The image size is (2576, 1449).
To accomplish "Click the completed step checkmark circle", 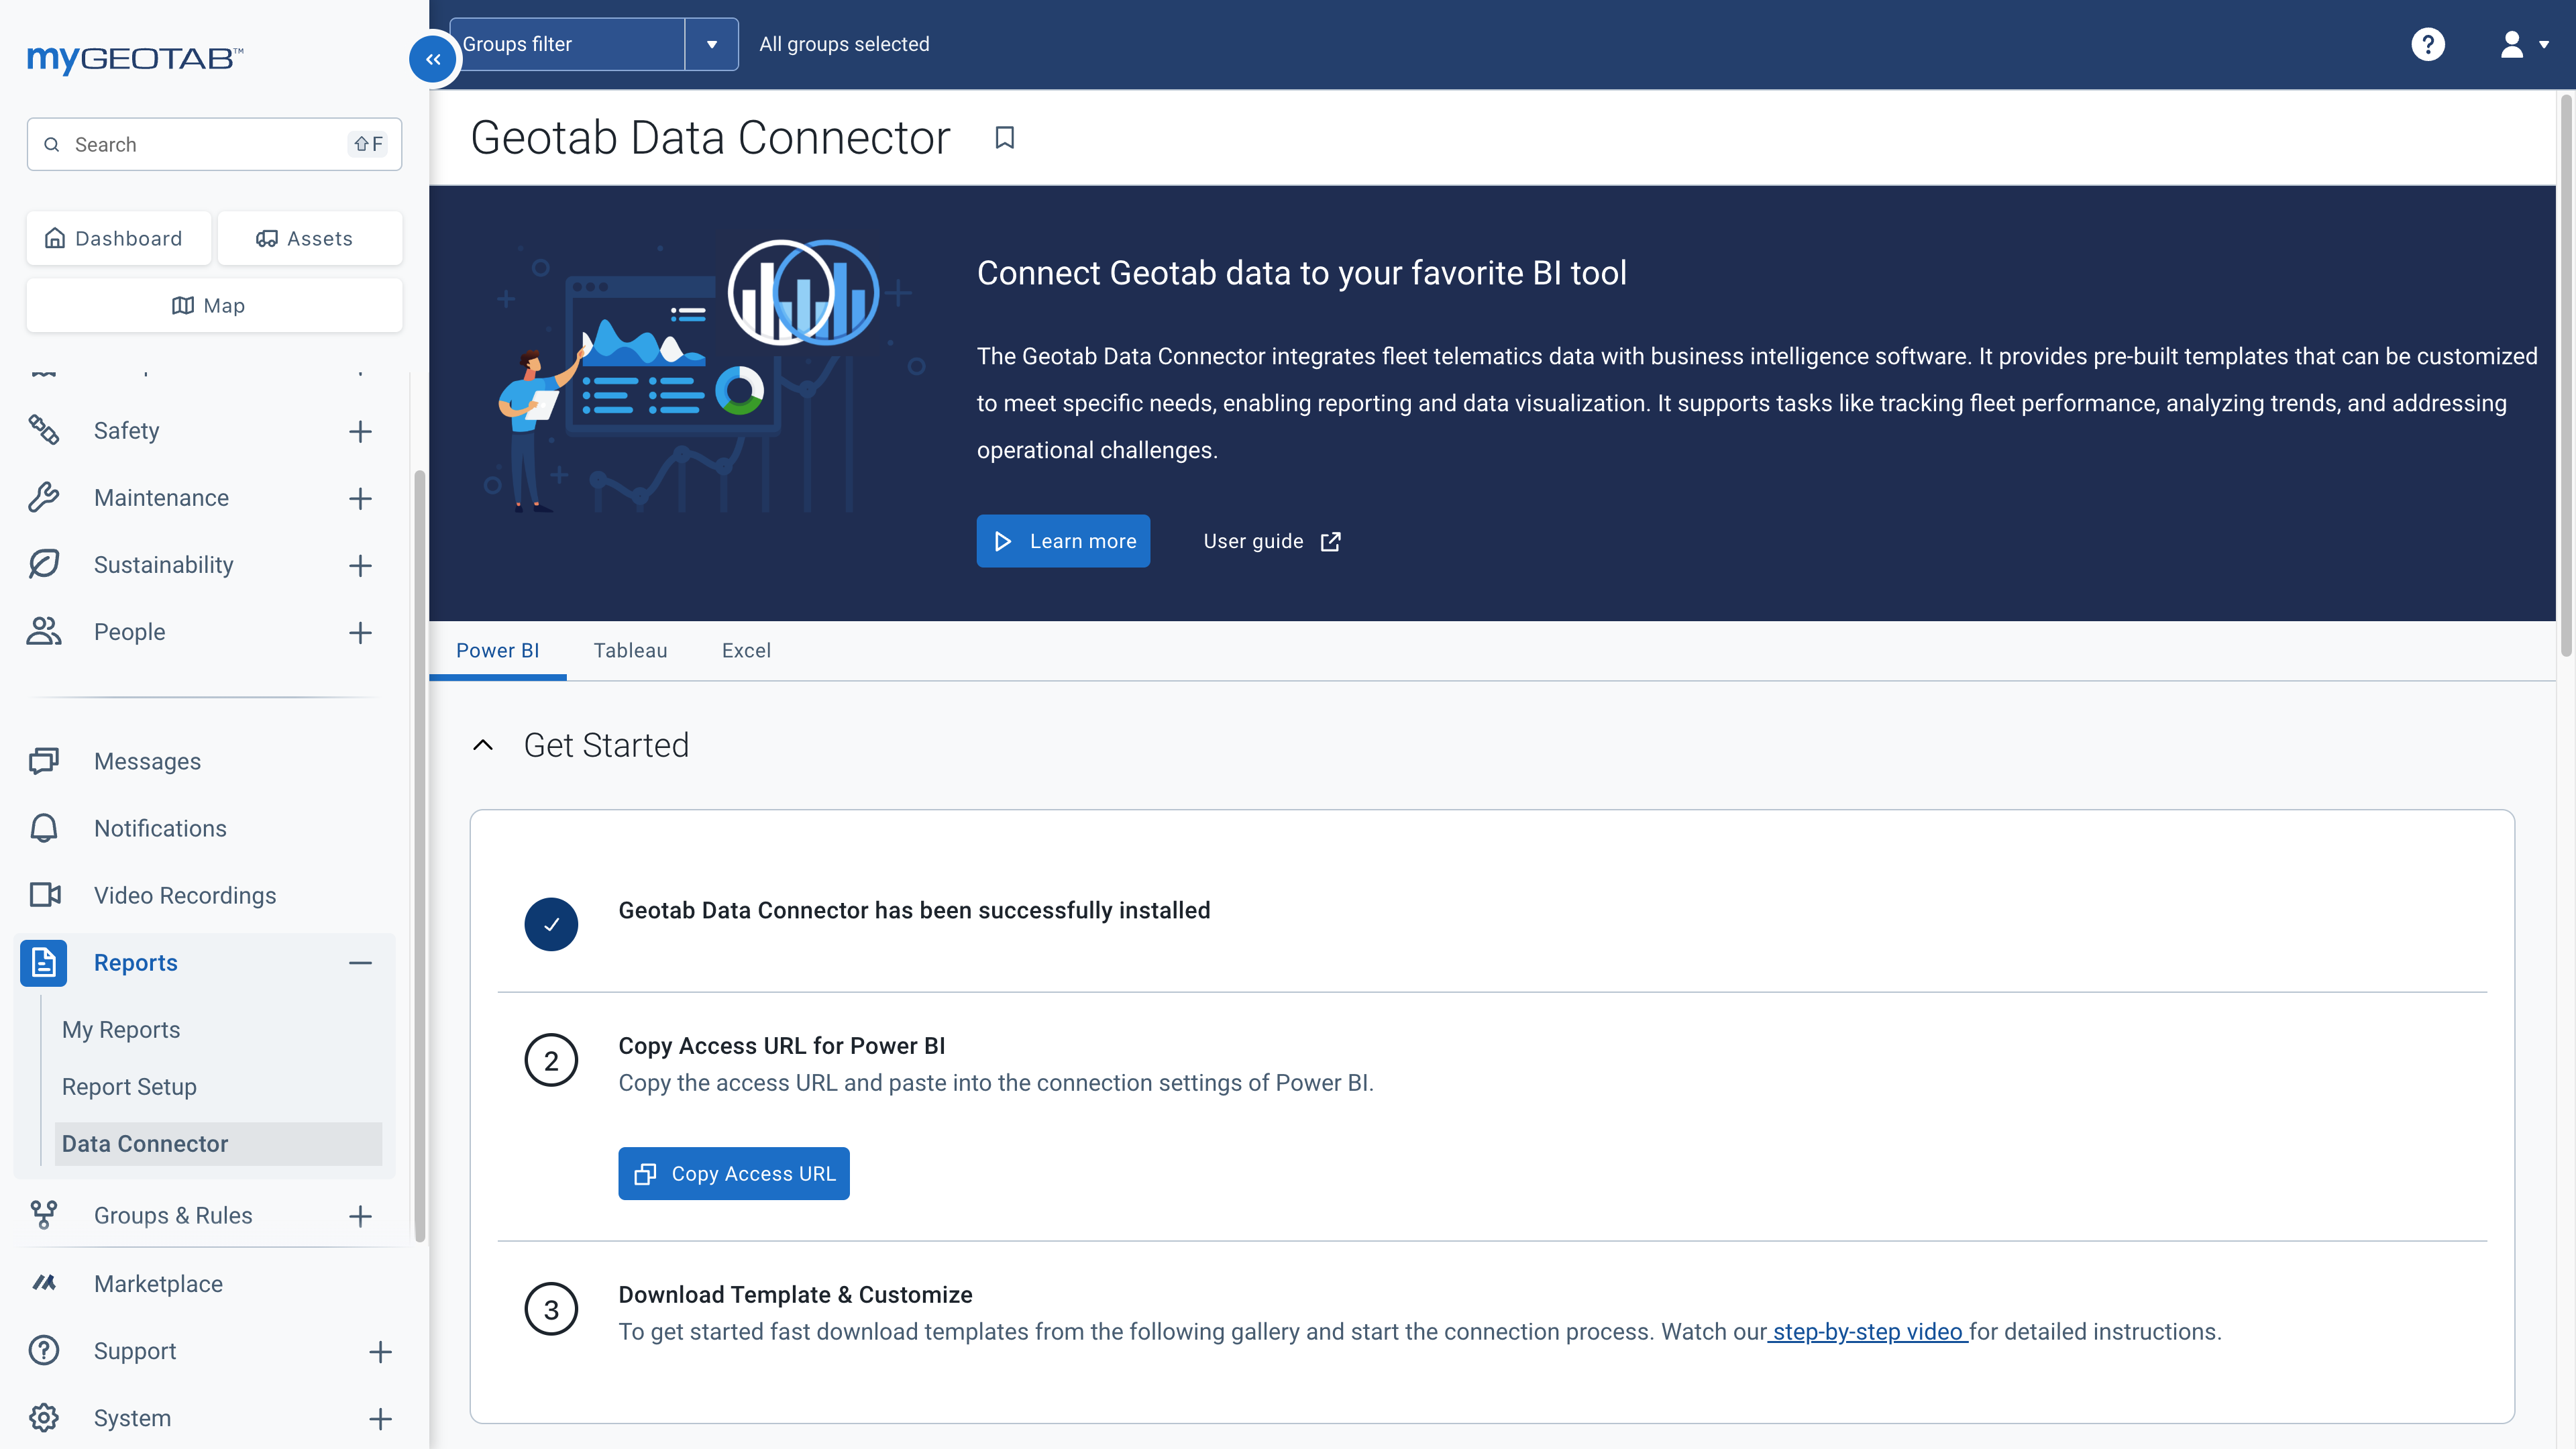I will tap(551, 924).
